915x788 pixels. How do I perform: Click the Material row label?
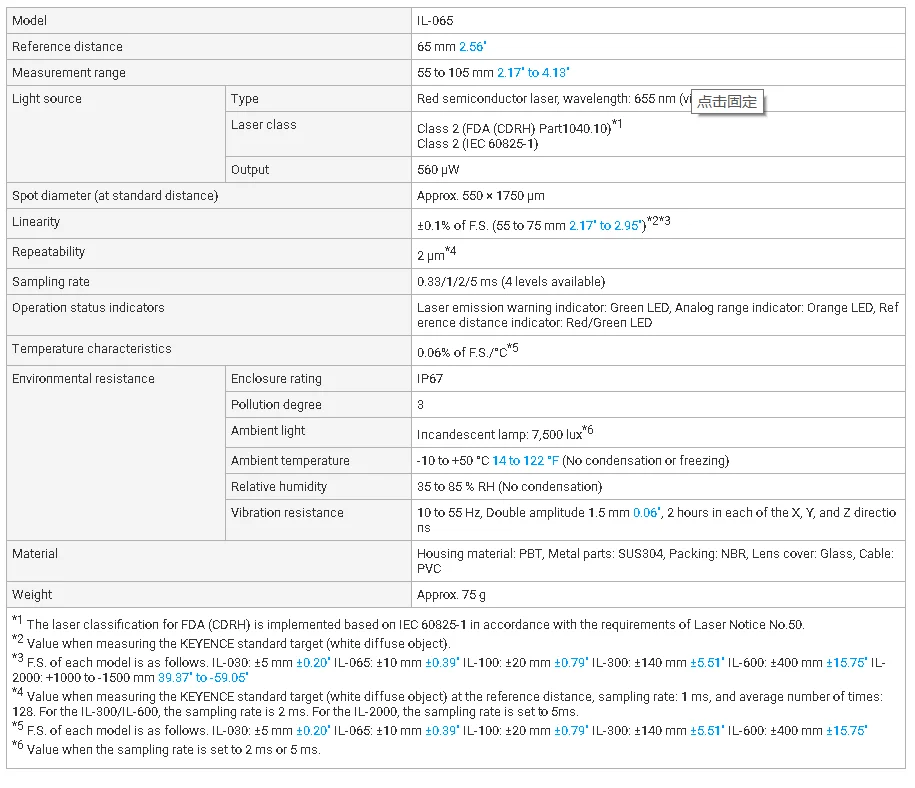[35, 554]
